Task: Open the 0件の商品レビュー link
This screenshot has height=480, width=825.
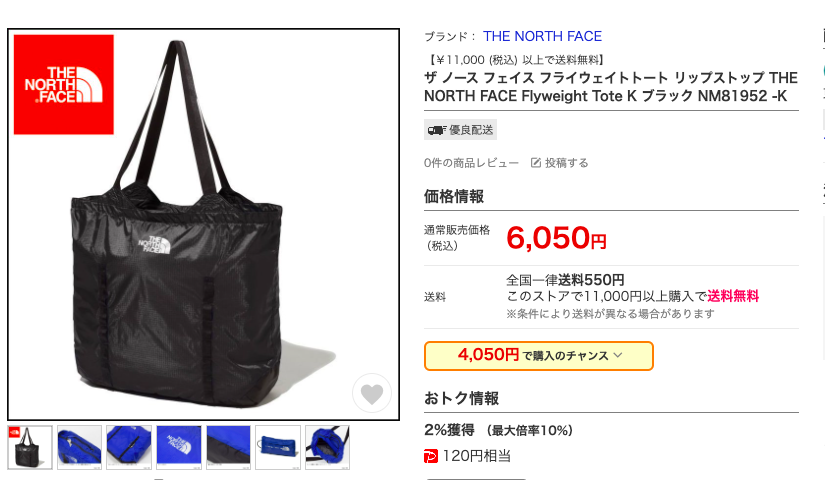Action: [x=471, y=163]
